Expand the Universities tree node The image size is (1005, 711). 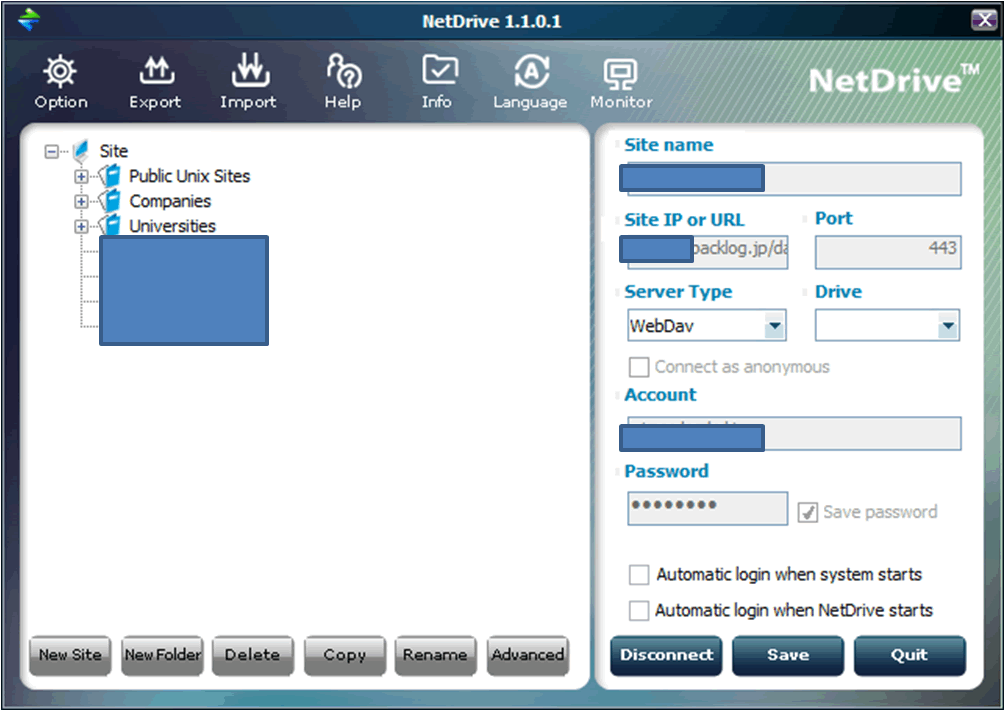tap(81, 226)
